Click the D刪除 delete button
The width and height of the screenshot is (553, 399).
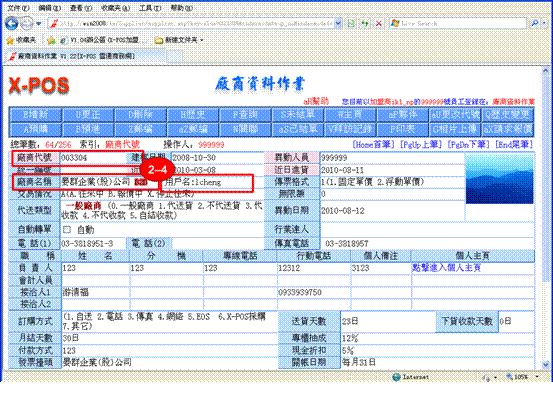(140, 115)
